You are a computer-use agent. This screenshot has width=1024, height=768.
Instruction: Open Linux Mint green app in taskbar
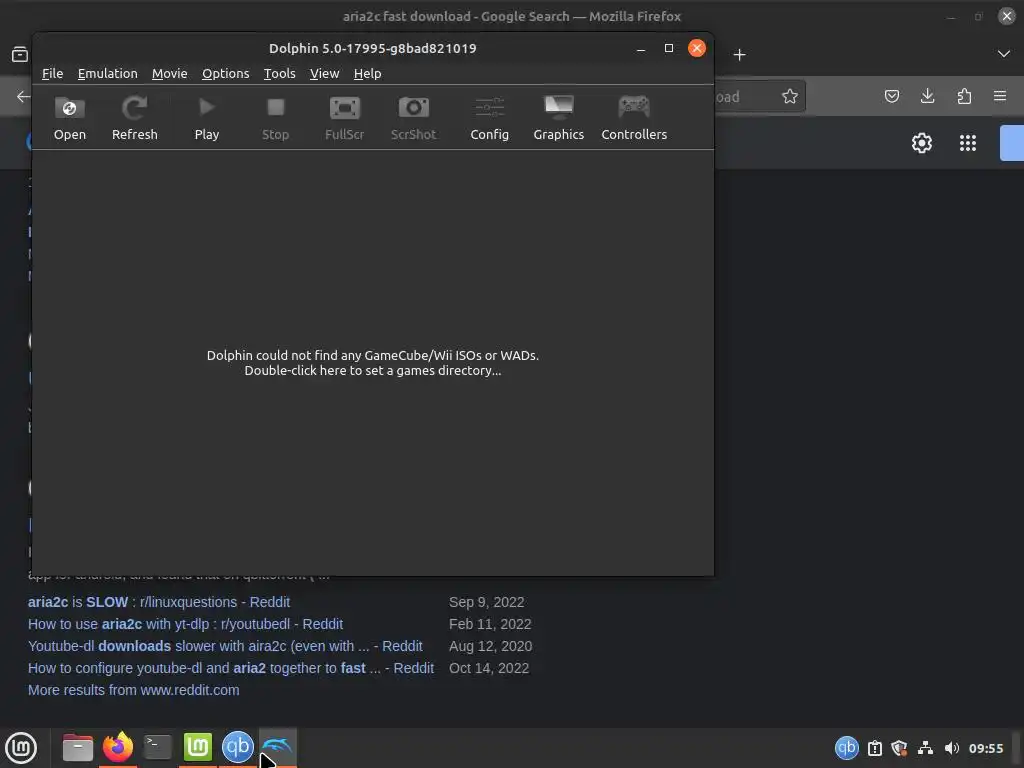click(198, 748)
